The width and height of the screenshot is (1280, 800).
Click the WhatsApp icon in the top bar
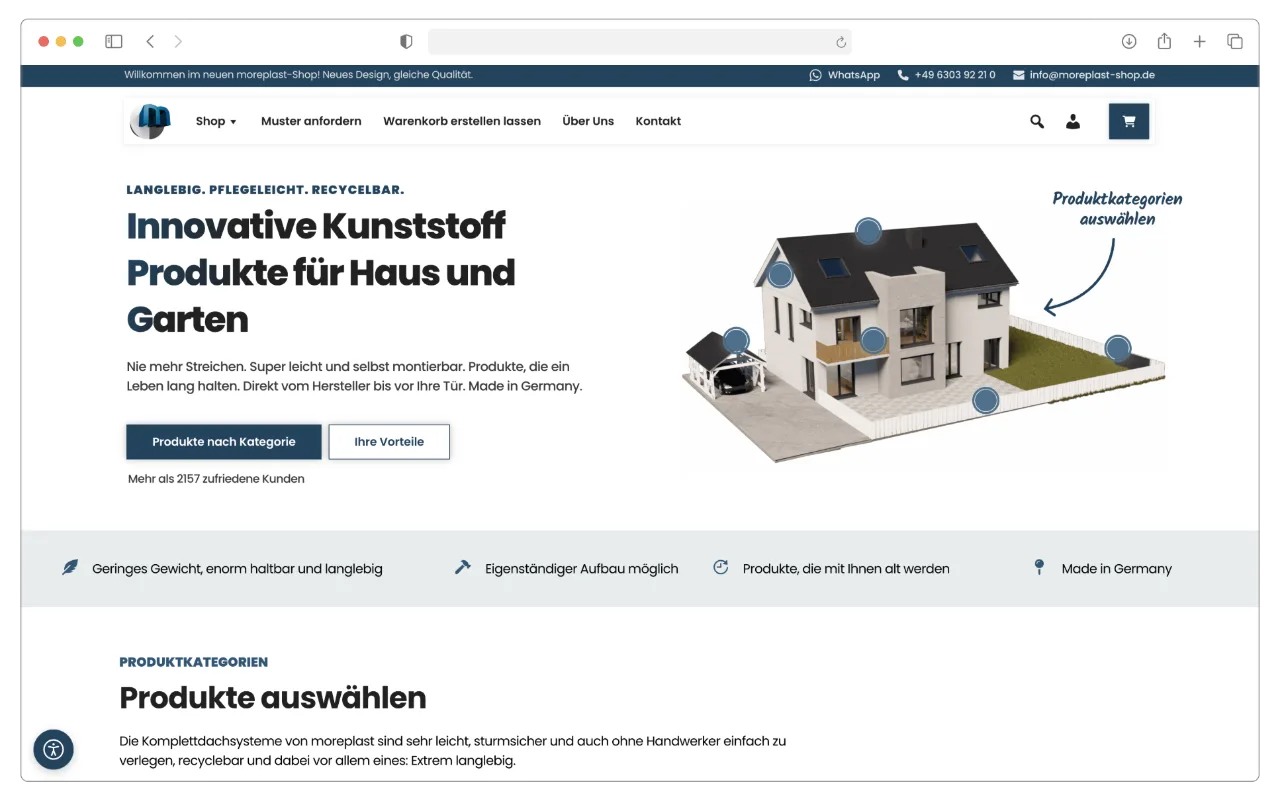(815, 74)
